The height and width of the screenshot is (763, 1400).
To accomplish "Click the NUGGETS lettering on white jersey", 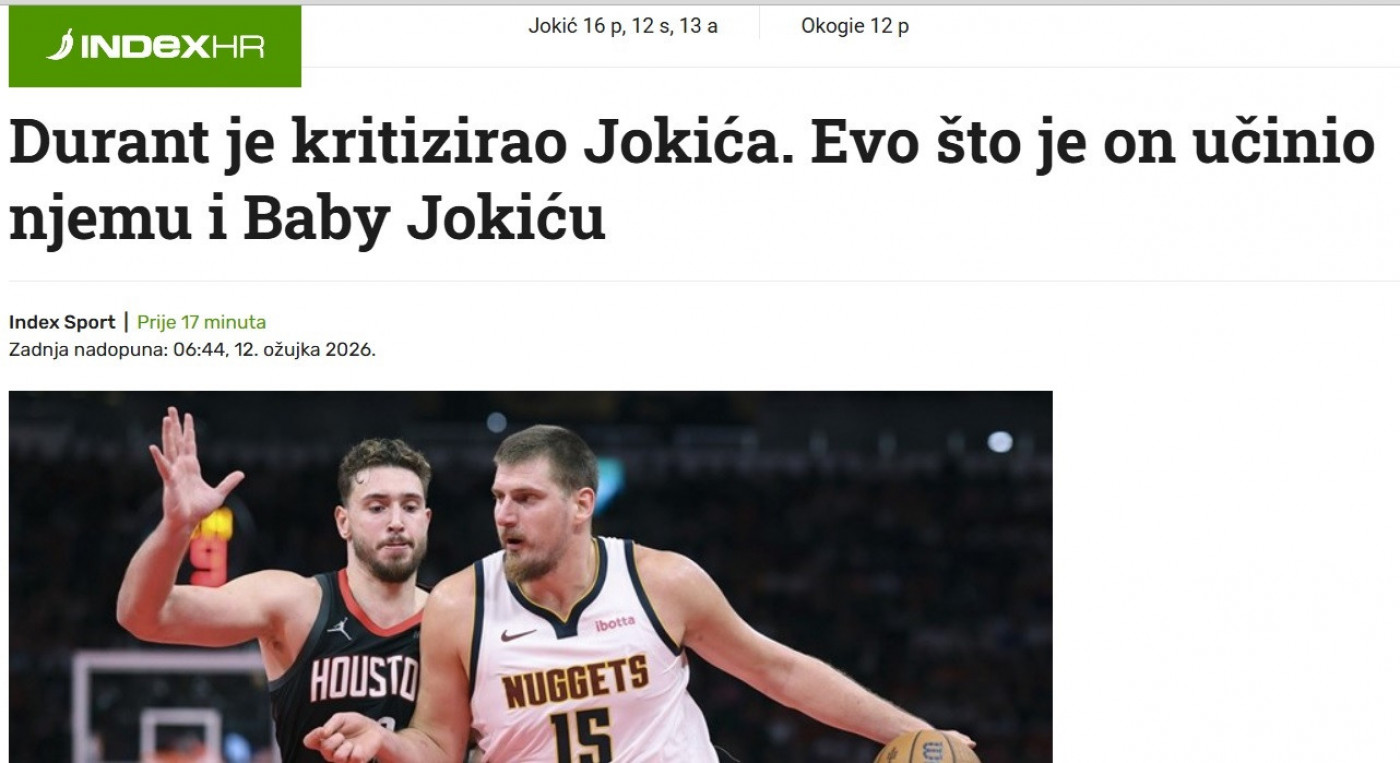I will coord(575,682).
